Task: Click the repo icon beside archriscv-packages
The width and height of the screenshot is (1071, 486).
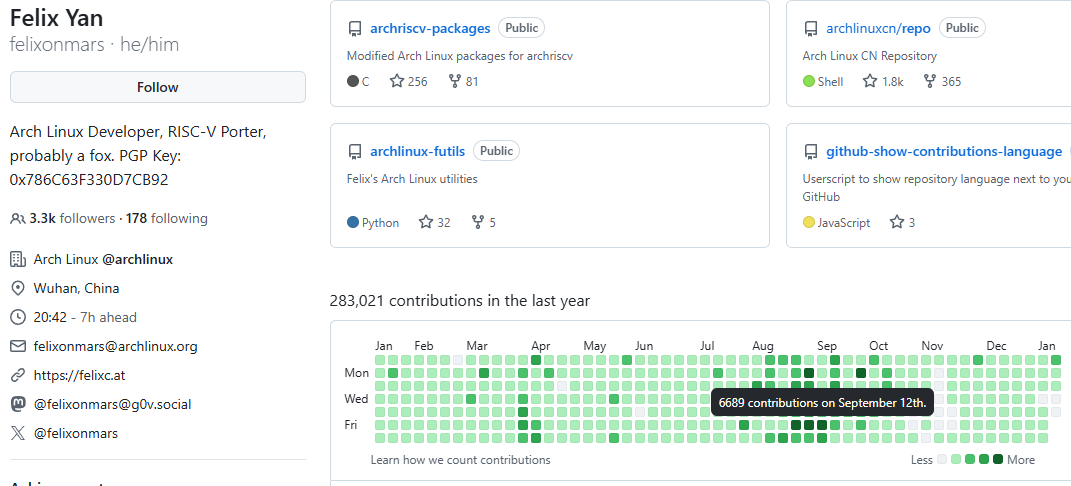Action: click(x=354, y=29)
